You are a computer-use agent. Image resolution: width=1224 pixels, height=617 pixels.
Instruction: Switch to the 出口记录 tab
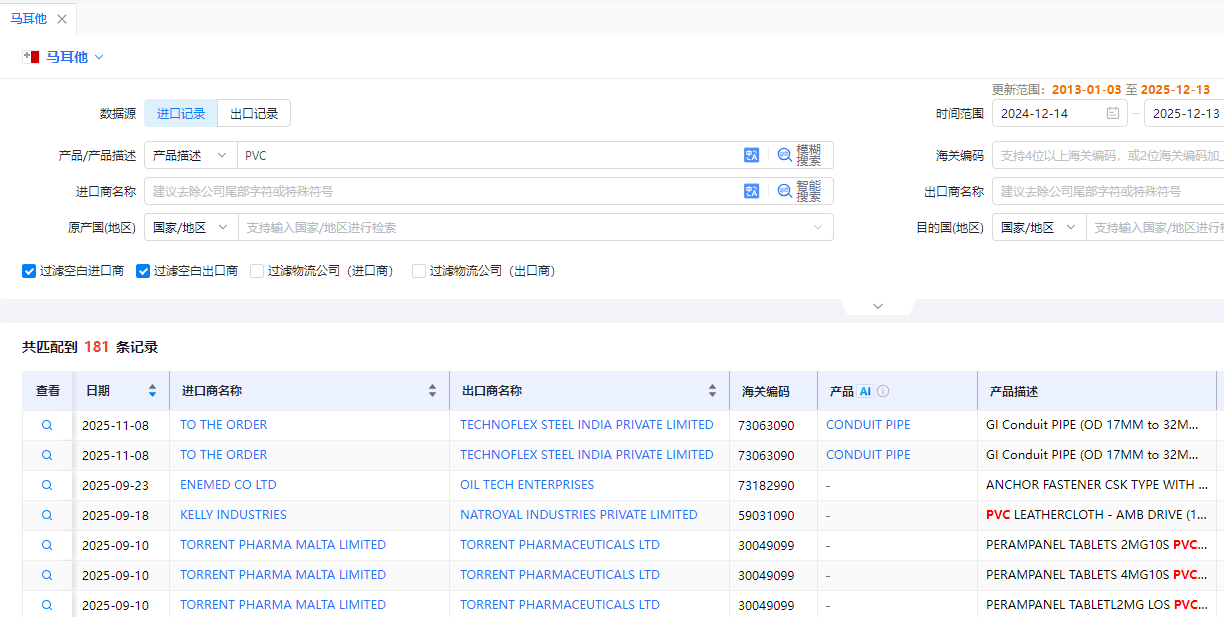253,113
